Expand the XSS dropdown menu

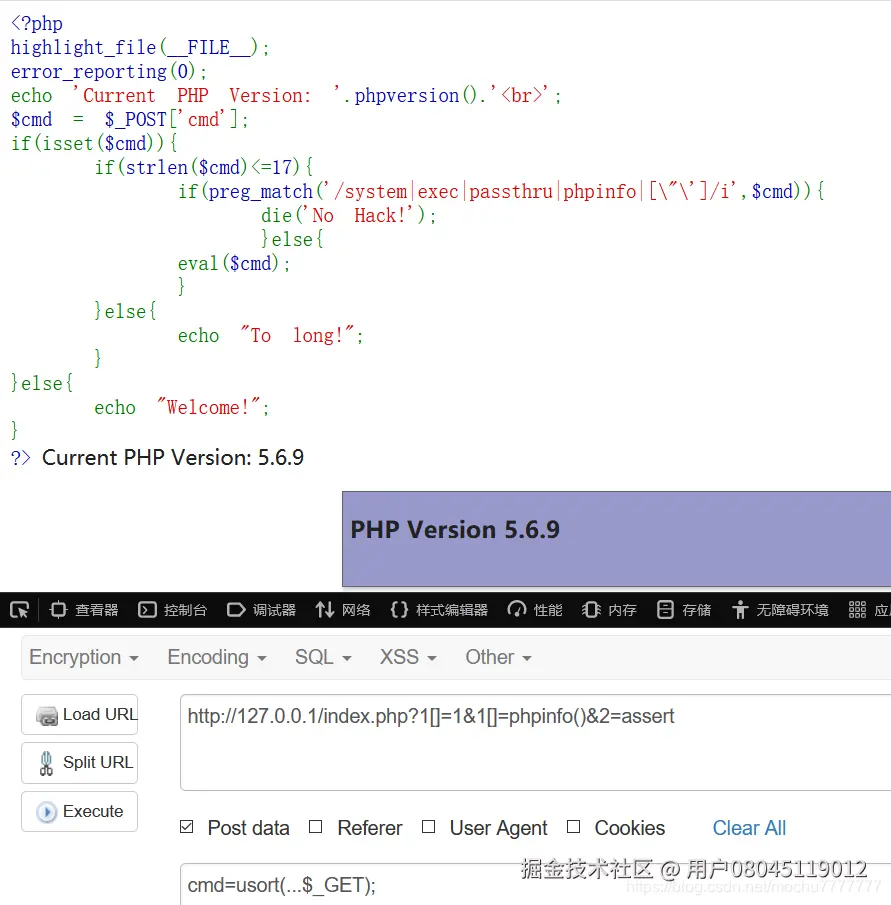pos(408,657)
